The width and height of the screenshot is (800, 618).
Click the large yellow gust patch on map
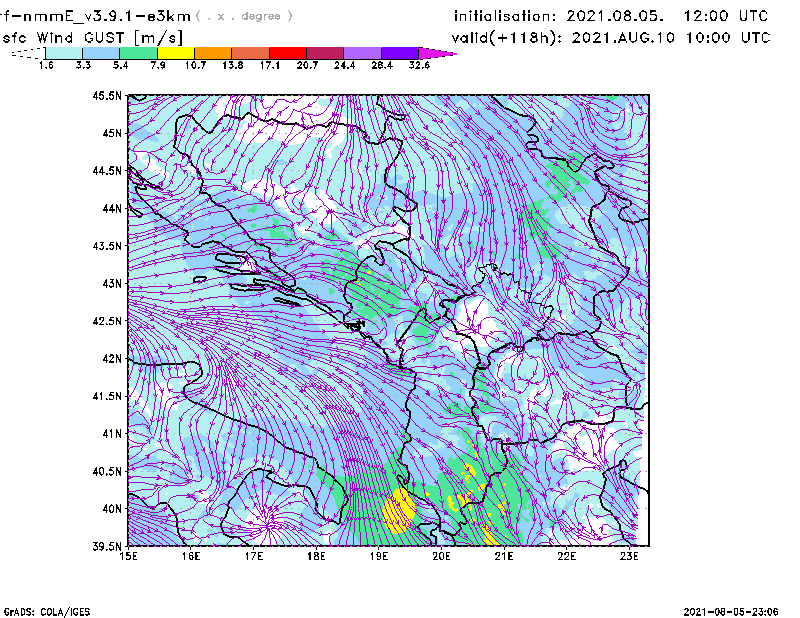(x=398, y=508)
